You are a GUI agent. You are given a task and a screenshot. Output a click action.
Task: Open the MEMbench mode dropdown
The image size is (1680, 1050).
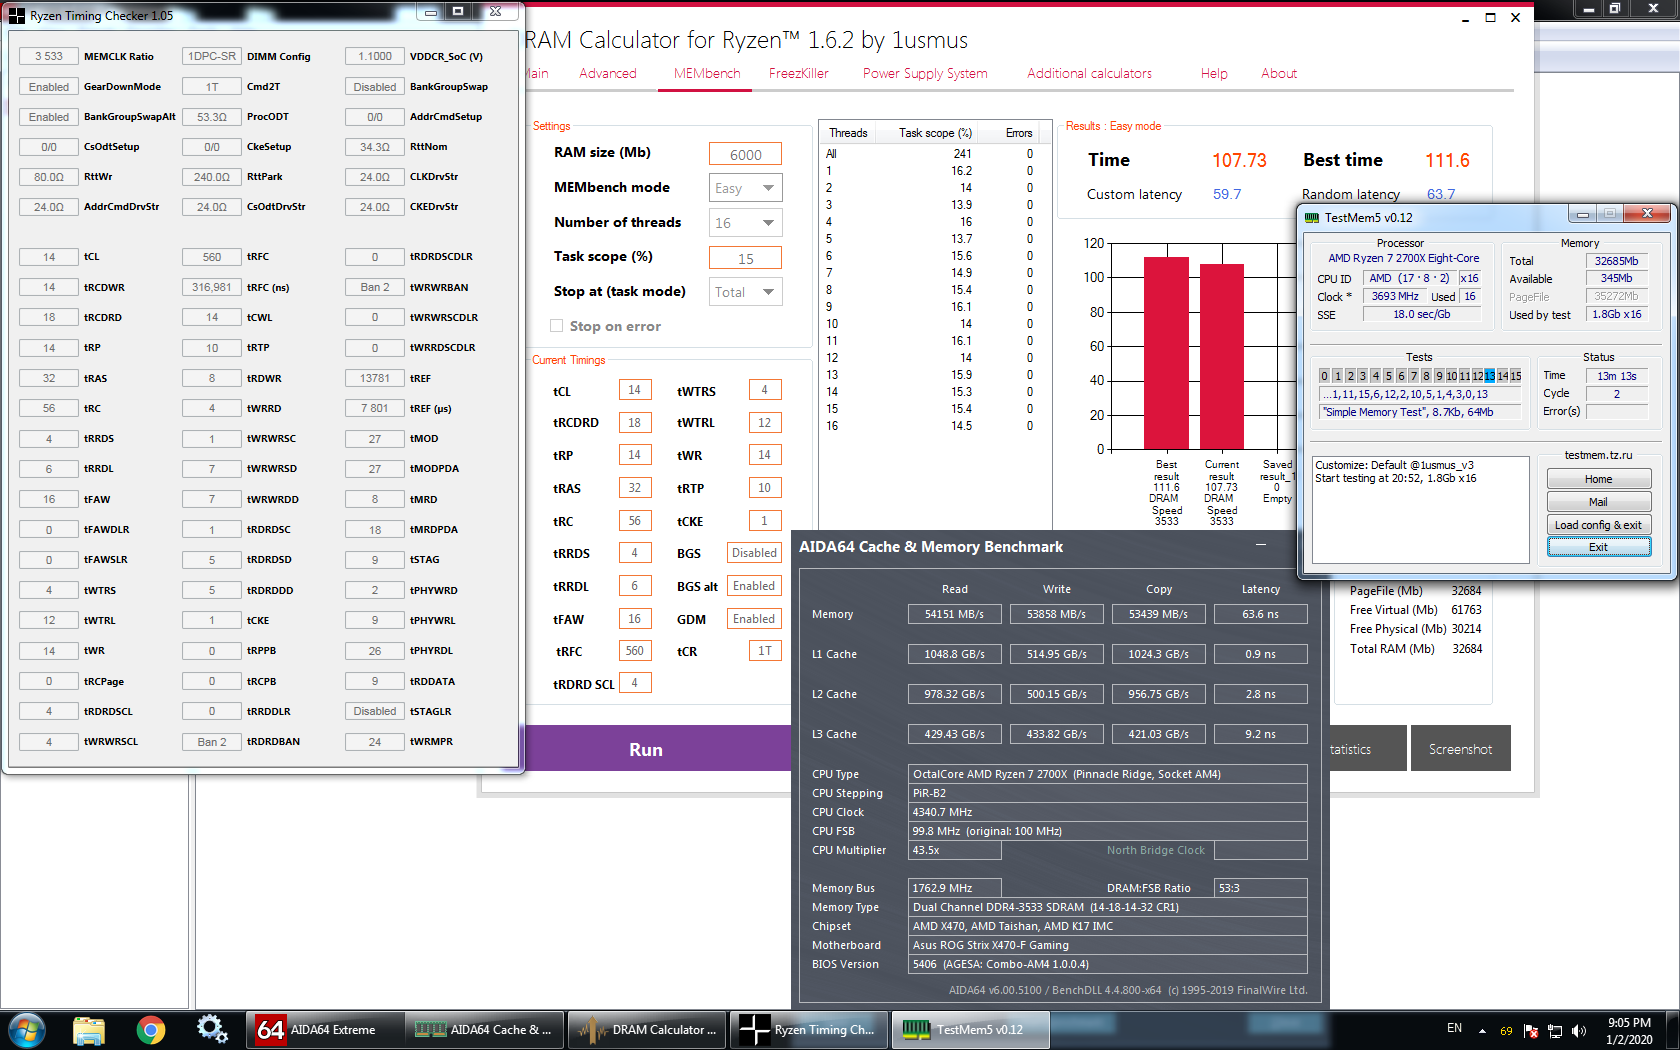[745, 188]
